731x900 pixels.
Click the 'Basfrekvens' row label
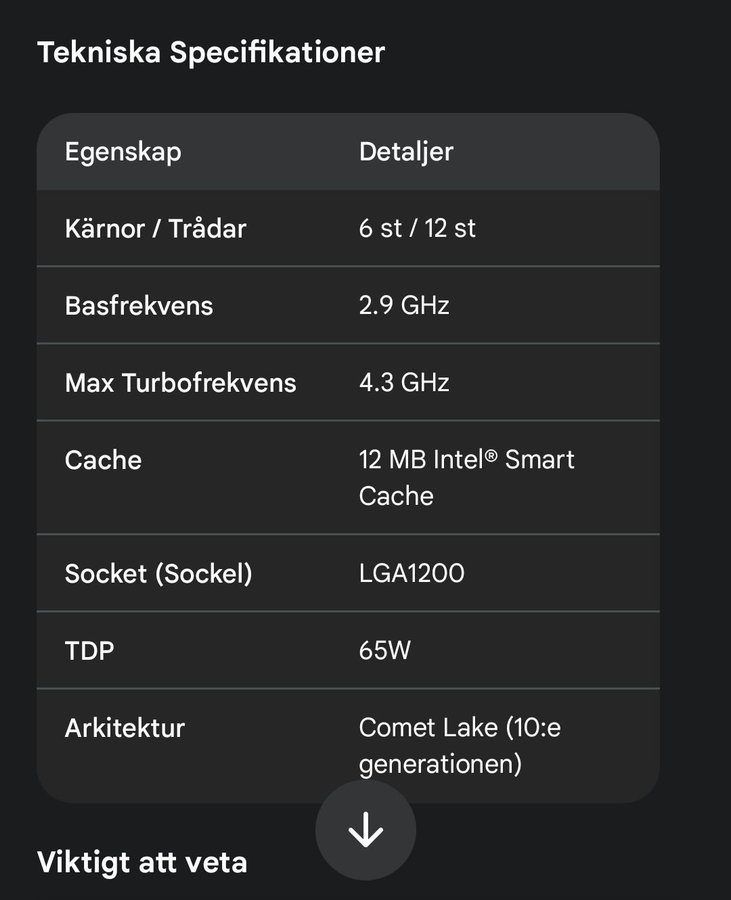139,305
